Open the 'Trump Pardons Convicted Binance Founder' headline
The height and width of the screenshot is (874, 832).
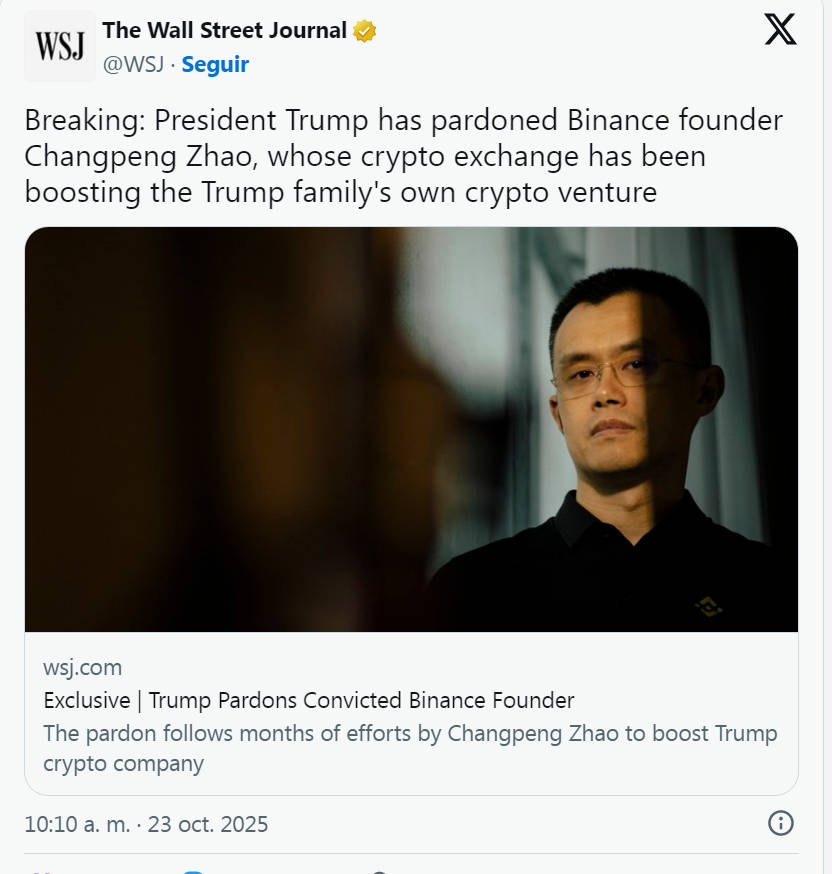(x=361, y=700)
